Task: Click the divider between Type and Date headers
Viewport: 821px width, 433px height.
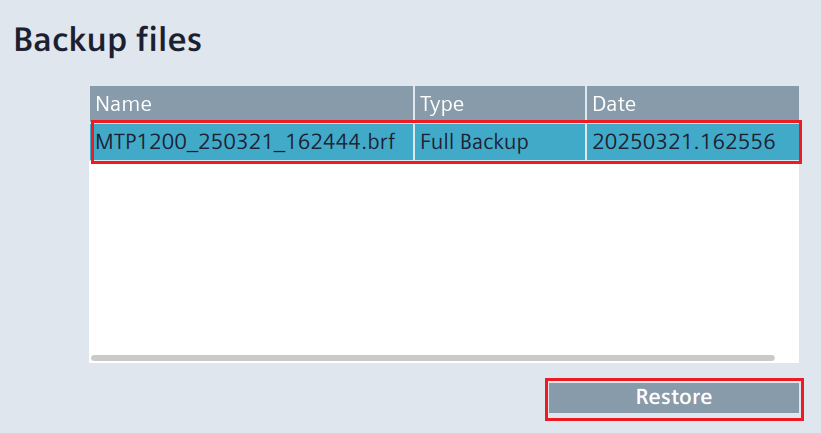Action: (586, 103)
